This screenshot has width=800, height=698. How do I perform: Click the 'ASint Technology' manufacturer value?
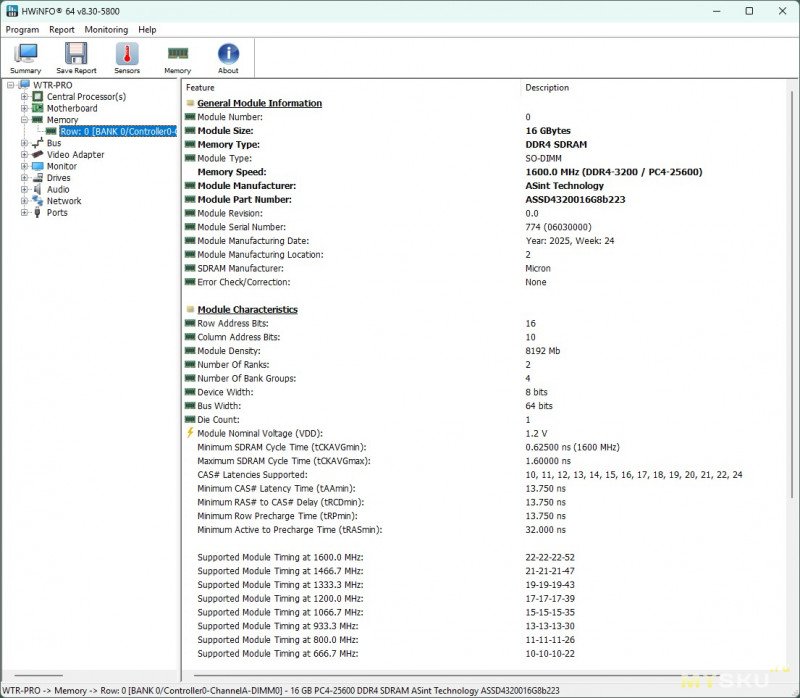[x=564, y=186]
